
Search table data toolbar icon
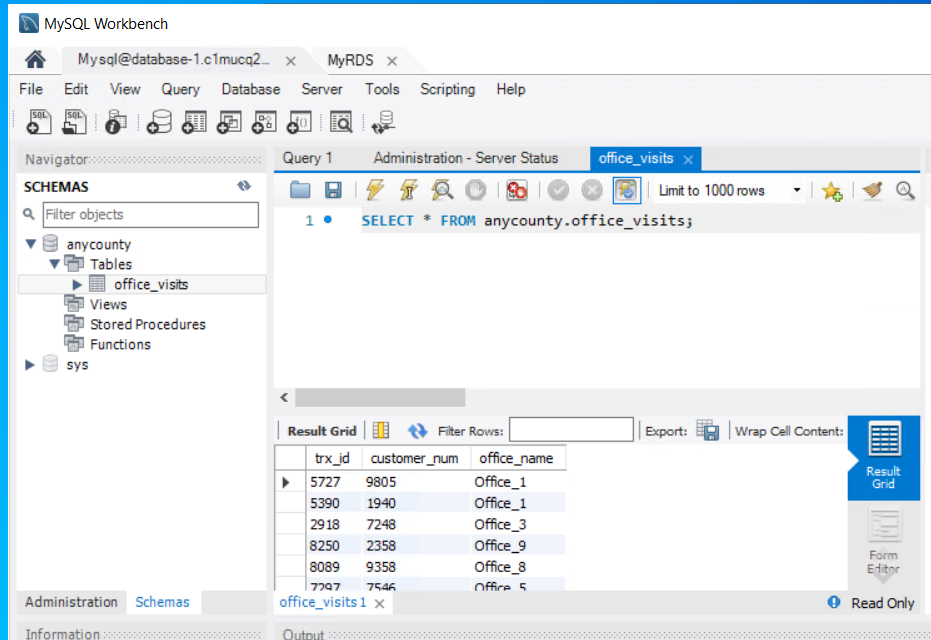click(x=341, y=122)
